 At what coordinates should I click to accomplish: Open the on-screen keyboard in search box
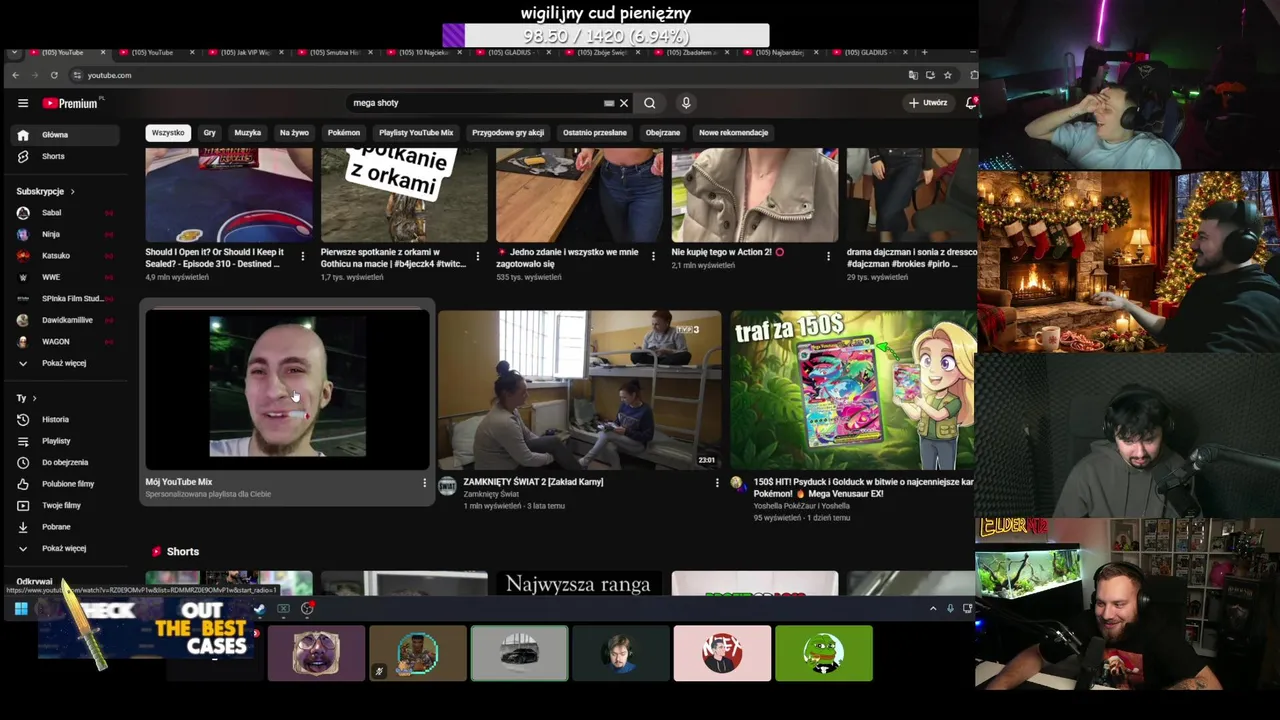[608, 103]
